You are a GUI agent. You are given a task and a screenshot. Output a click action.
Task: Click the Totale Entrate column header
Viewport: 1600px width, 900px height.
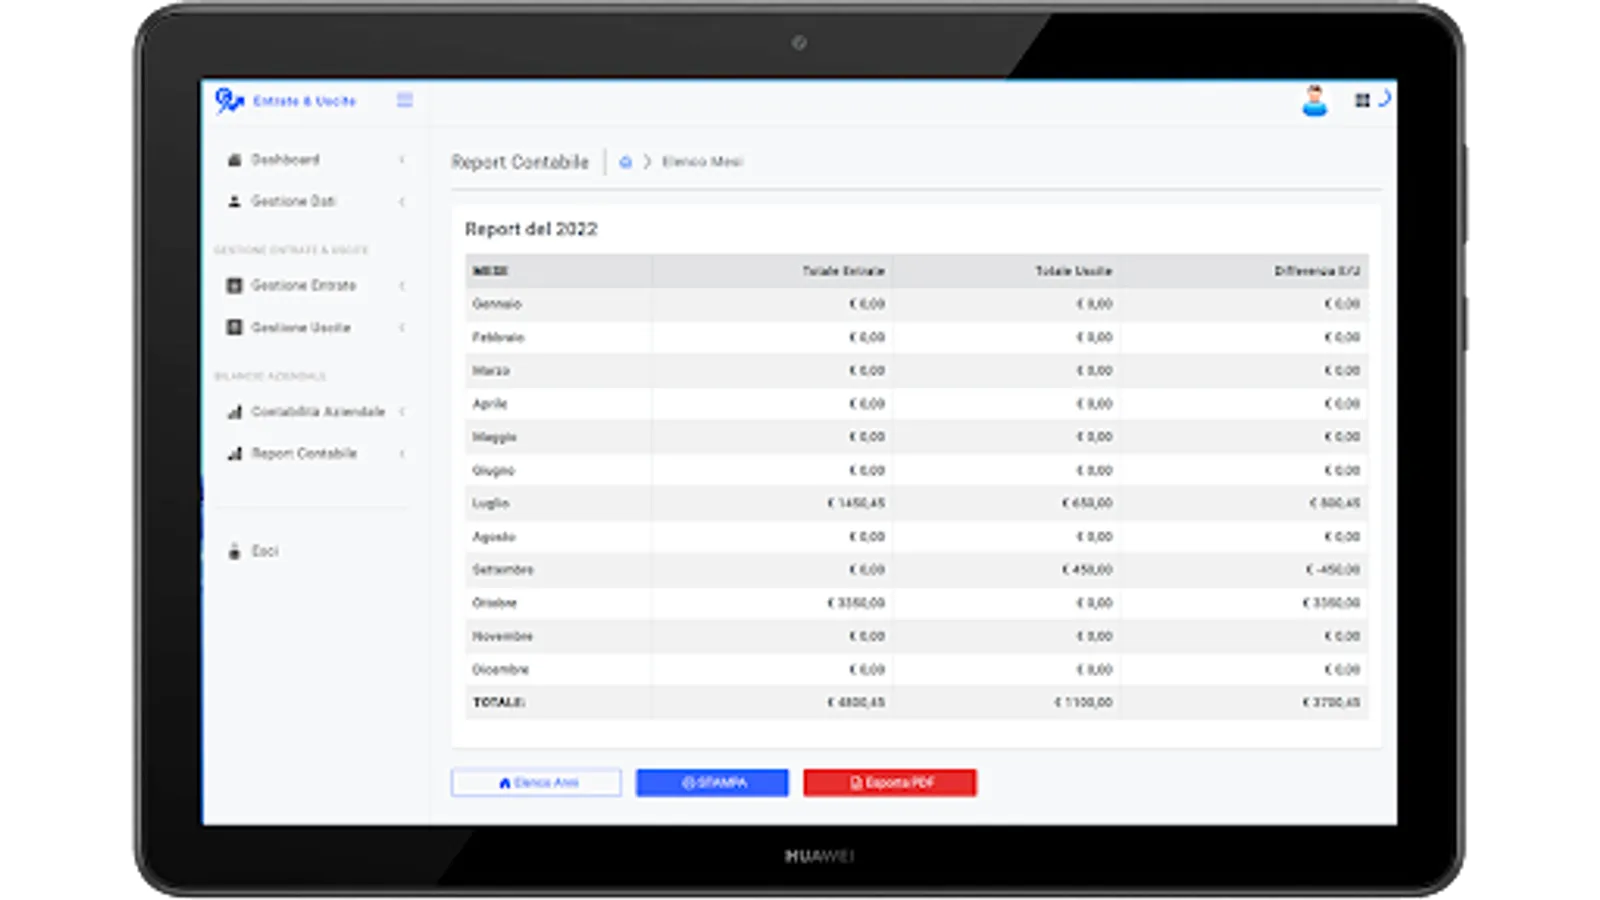click(843, 271)
